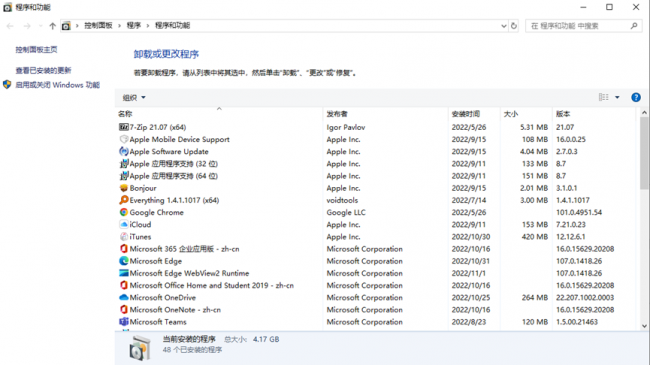Open 查看已安装的更新 link
This screenshot has height=365, width=650.
point(44,70)
